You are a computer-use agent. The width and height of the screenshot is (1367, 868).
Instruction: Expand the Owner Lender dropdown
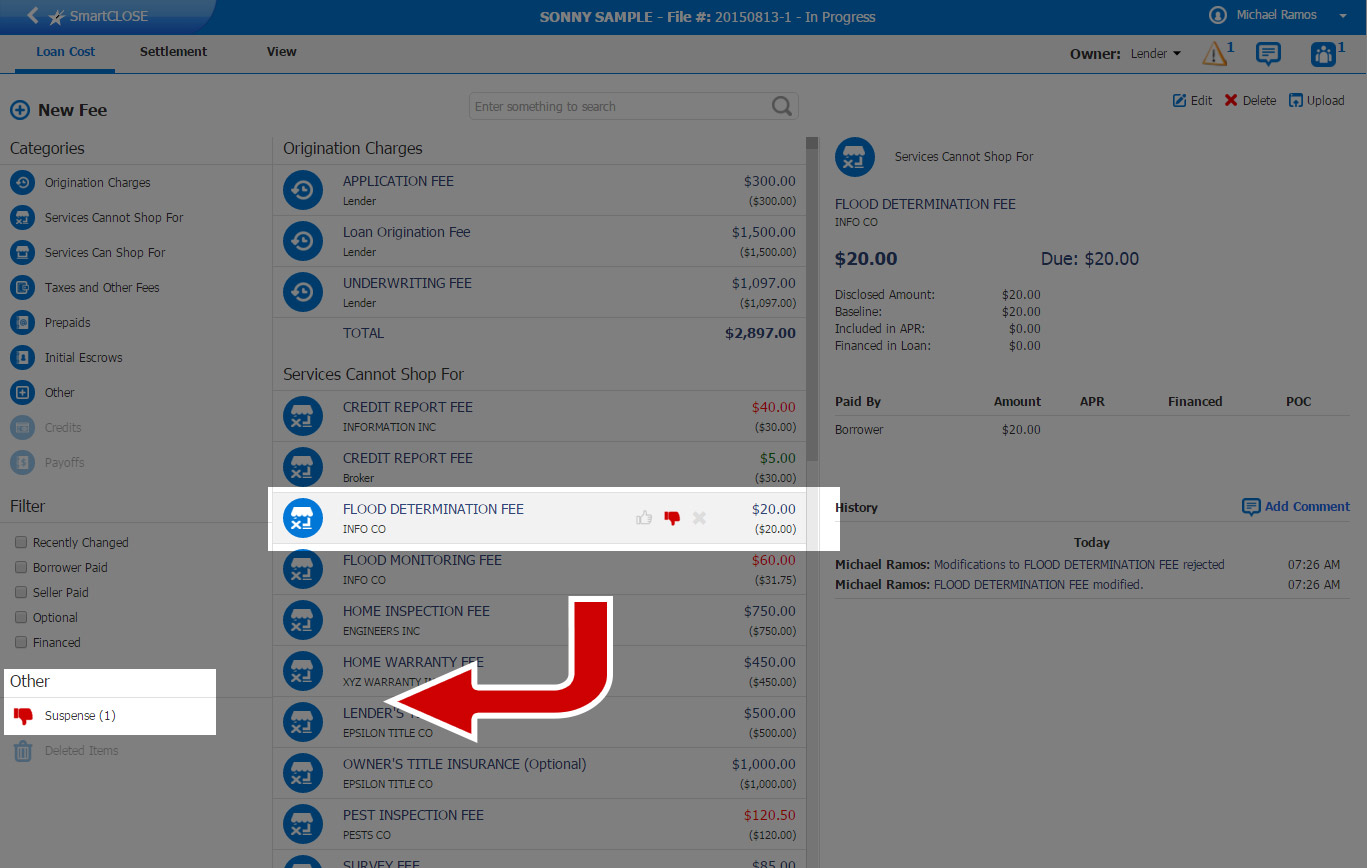coord(1157,54)
